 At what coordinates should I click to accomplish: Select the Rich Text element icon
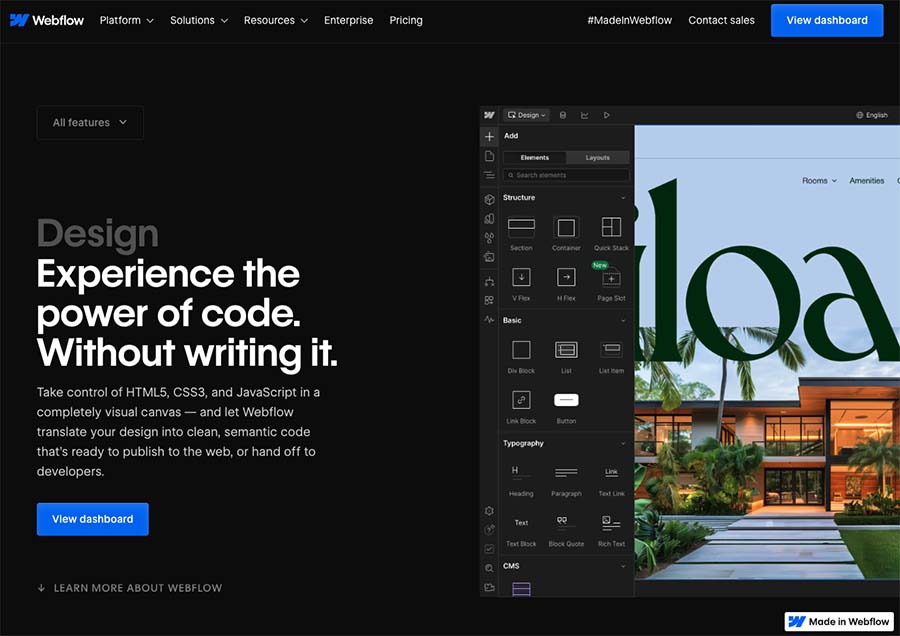click(611, 522)
